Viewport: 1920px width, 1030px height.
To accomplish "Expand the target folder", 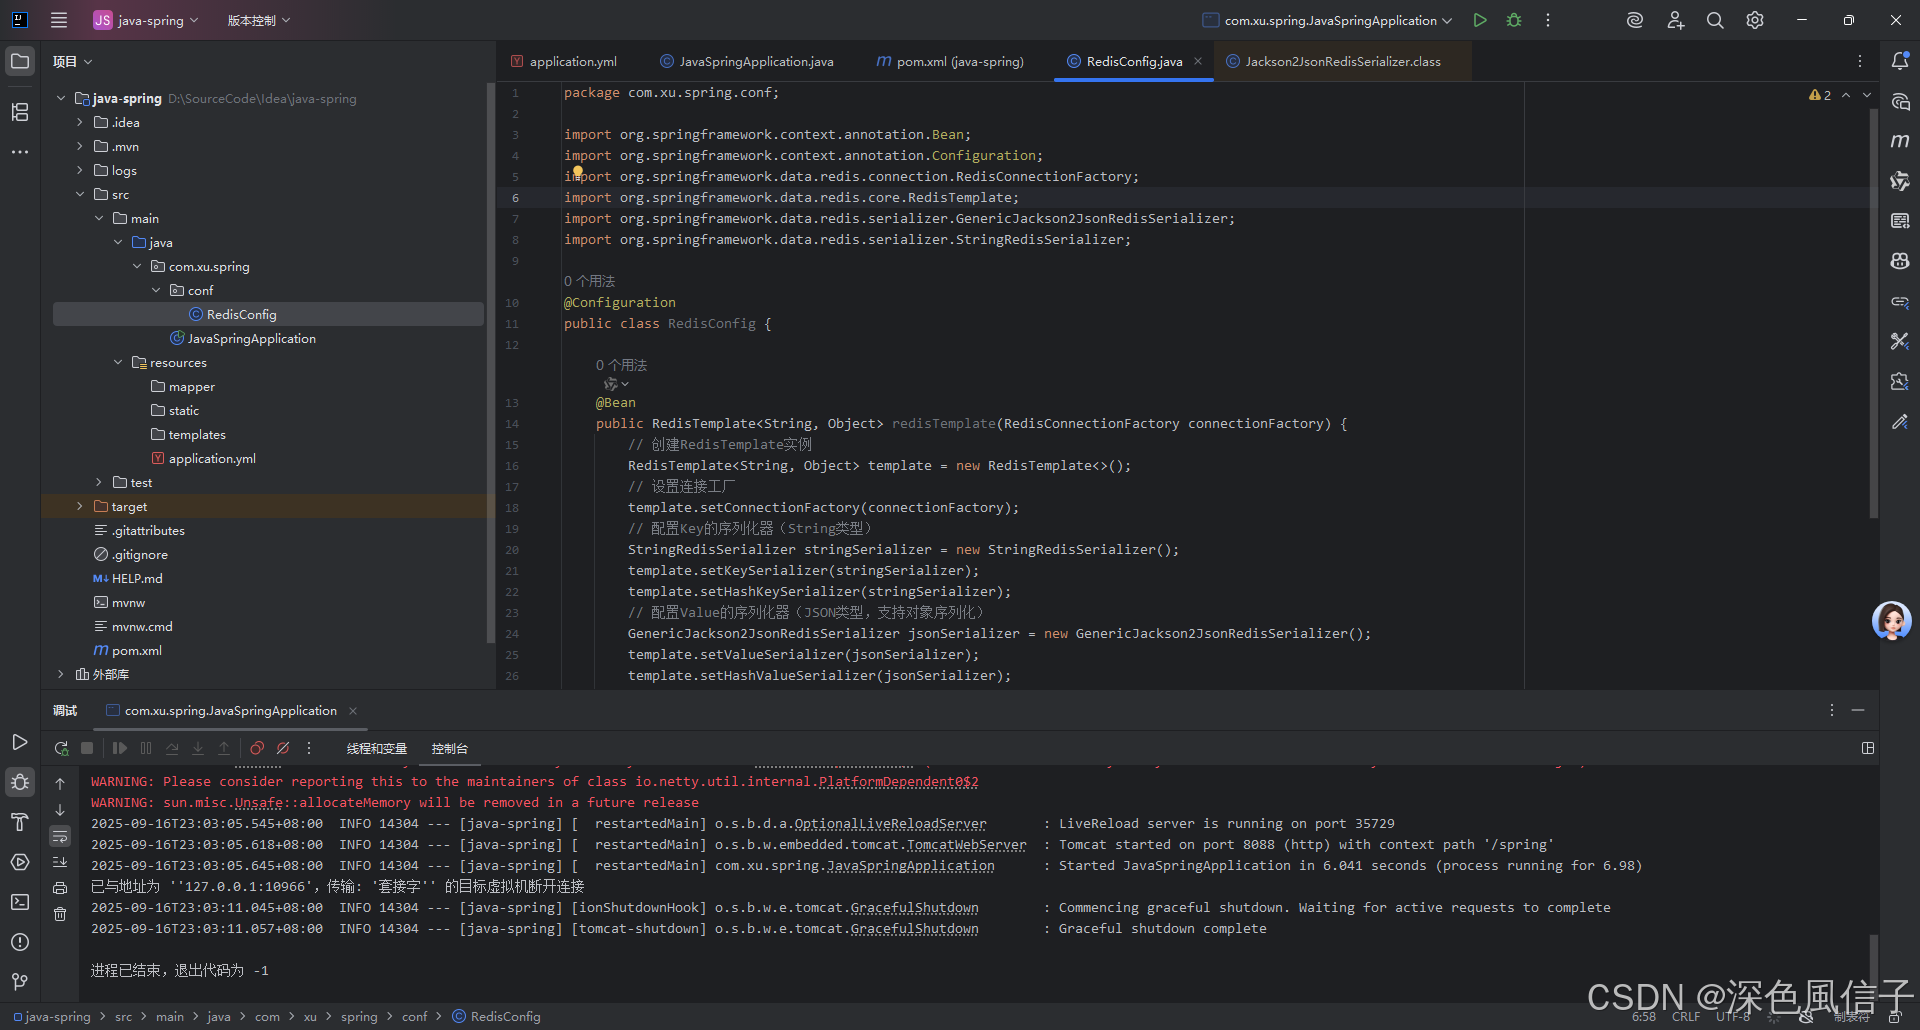I will coord(80,506).
